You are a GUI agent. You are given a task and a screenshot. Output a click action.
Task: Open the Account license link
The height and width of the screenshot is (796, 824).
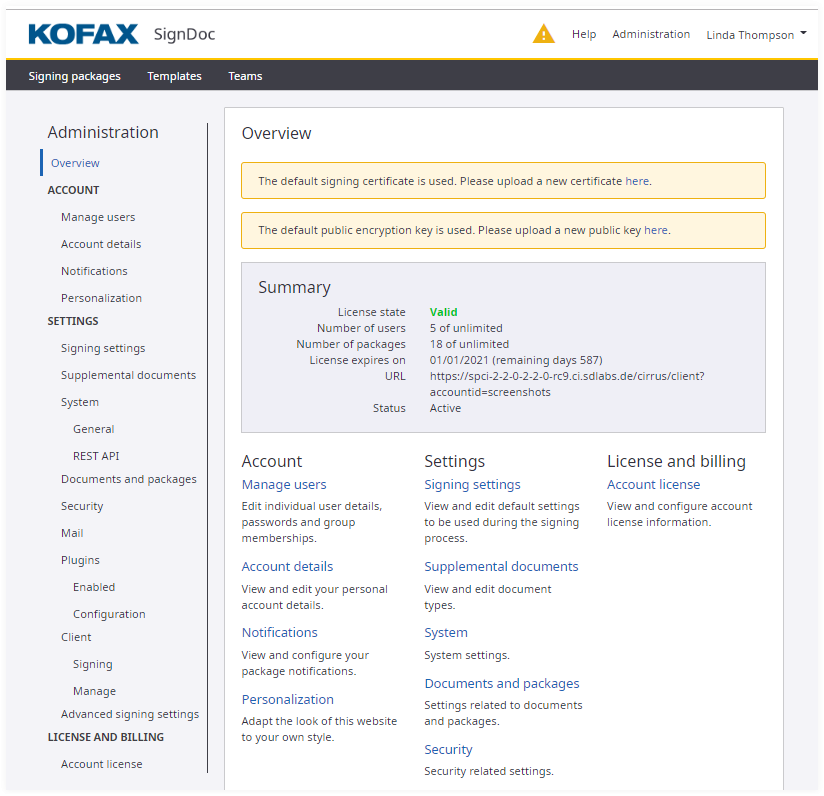(653, 484)
